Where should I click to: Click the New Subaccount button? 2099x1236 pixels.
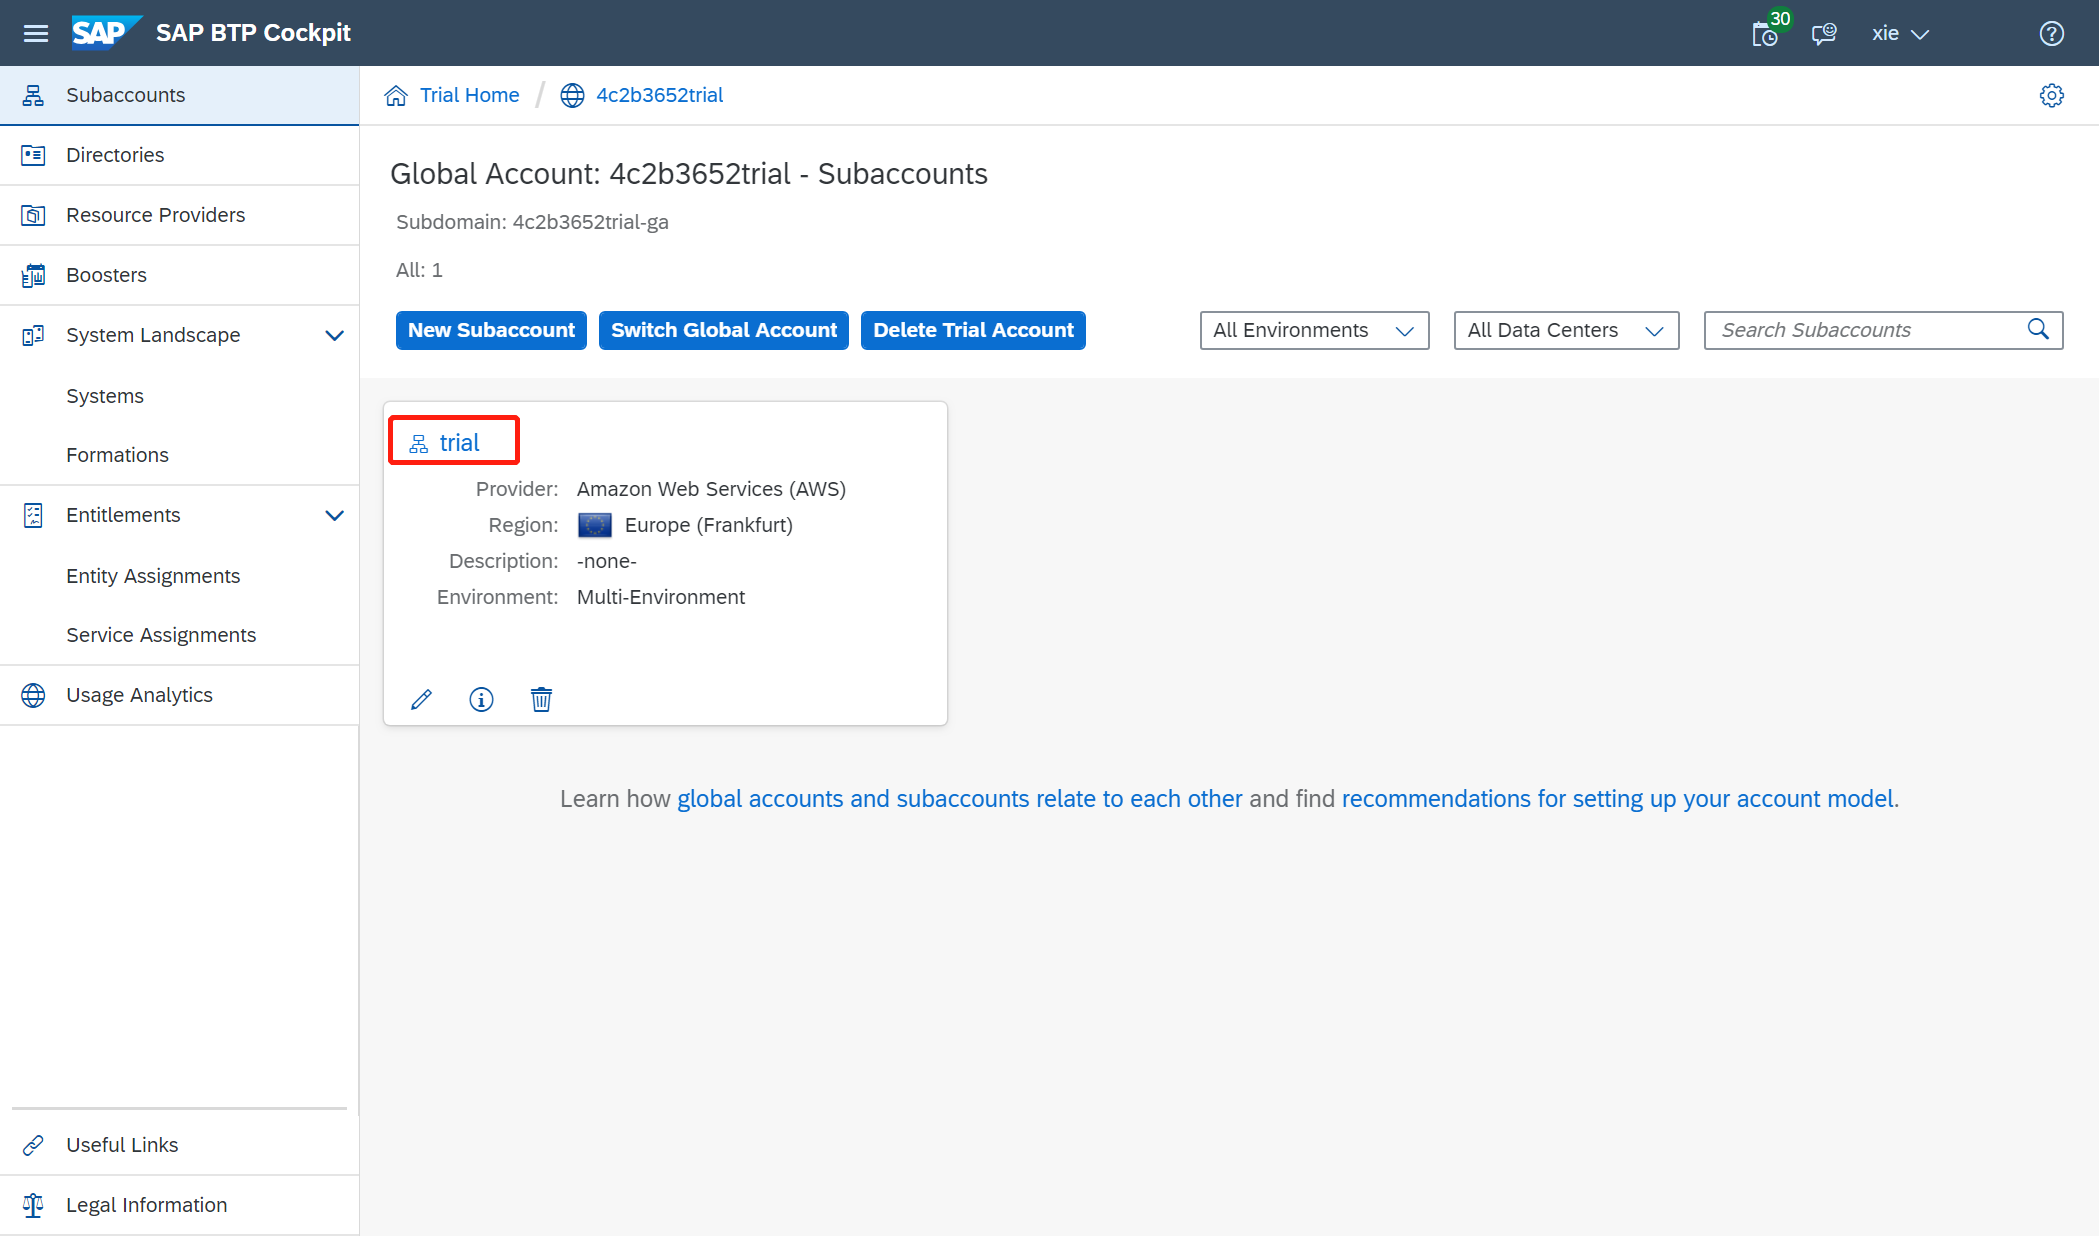pos(490,330)
